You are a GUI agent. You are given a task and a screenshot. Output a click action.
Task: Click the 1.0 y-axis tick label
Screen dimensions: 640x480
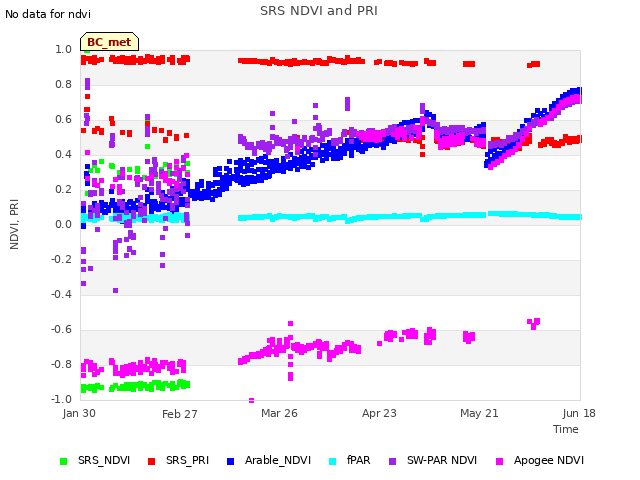64,49
